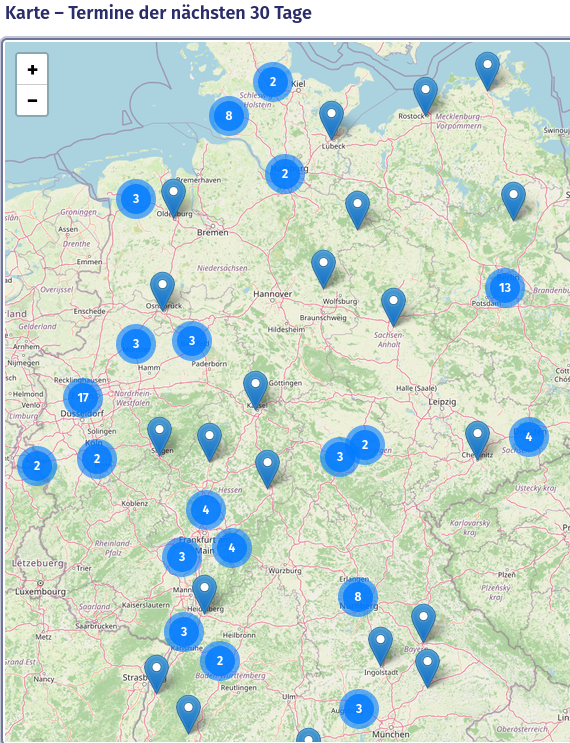Screen dimensions: 570x743
Task: Zoom out using the minus button
Action: pyautogui.click(x=32, y=100)
